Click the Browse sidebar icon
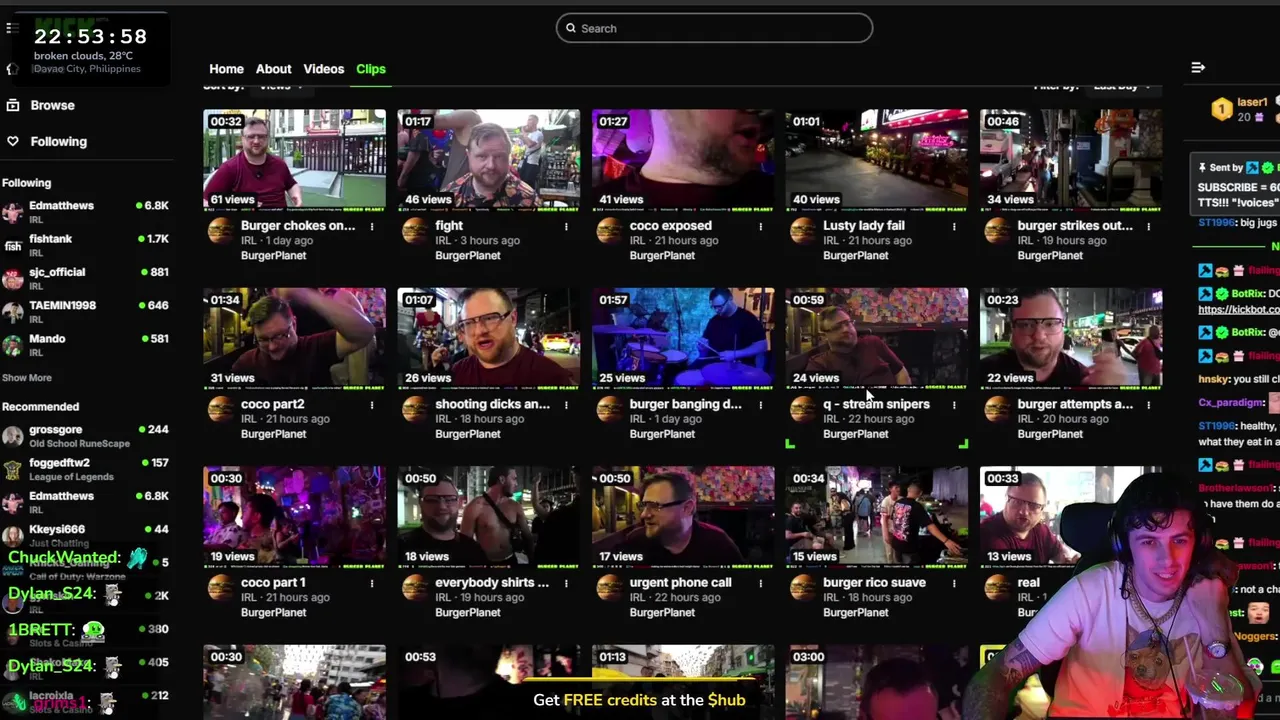 click(x=12, y=105)
